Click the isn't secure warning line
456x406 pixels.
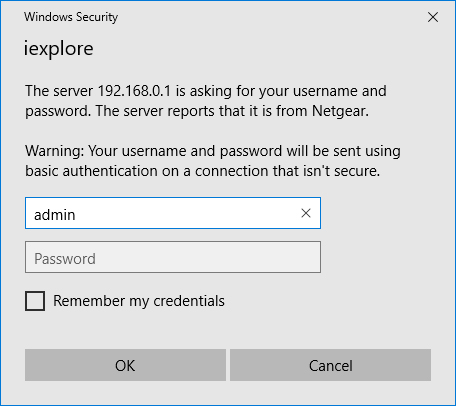click(x=203, y=171)
